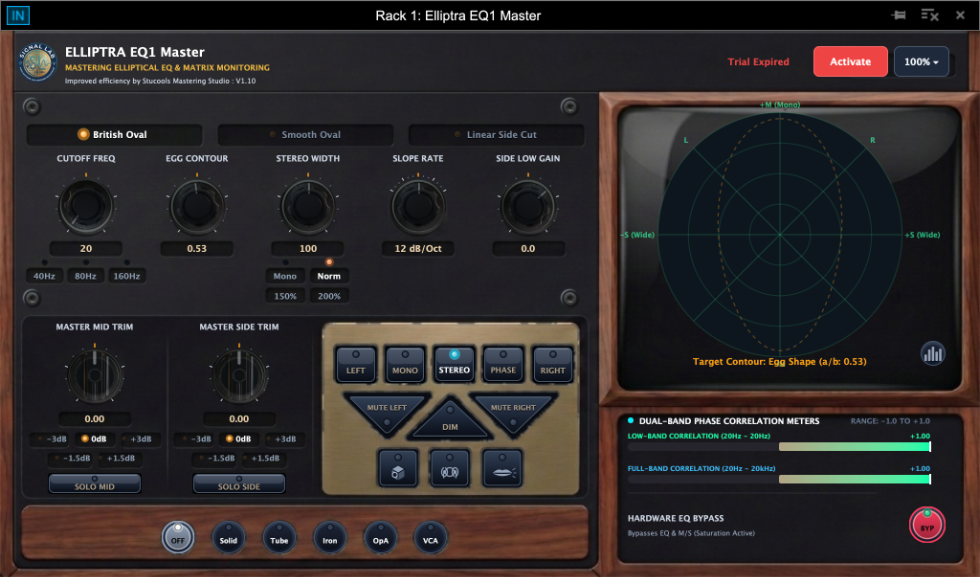
Task: Set Side trim to -1.5dB
Action: tap(216, 458)
